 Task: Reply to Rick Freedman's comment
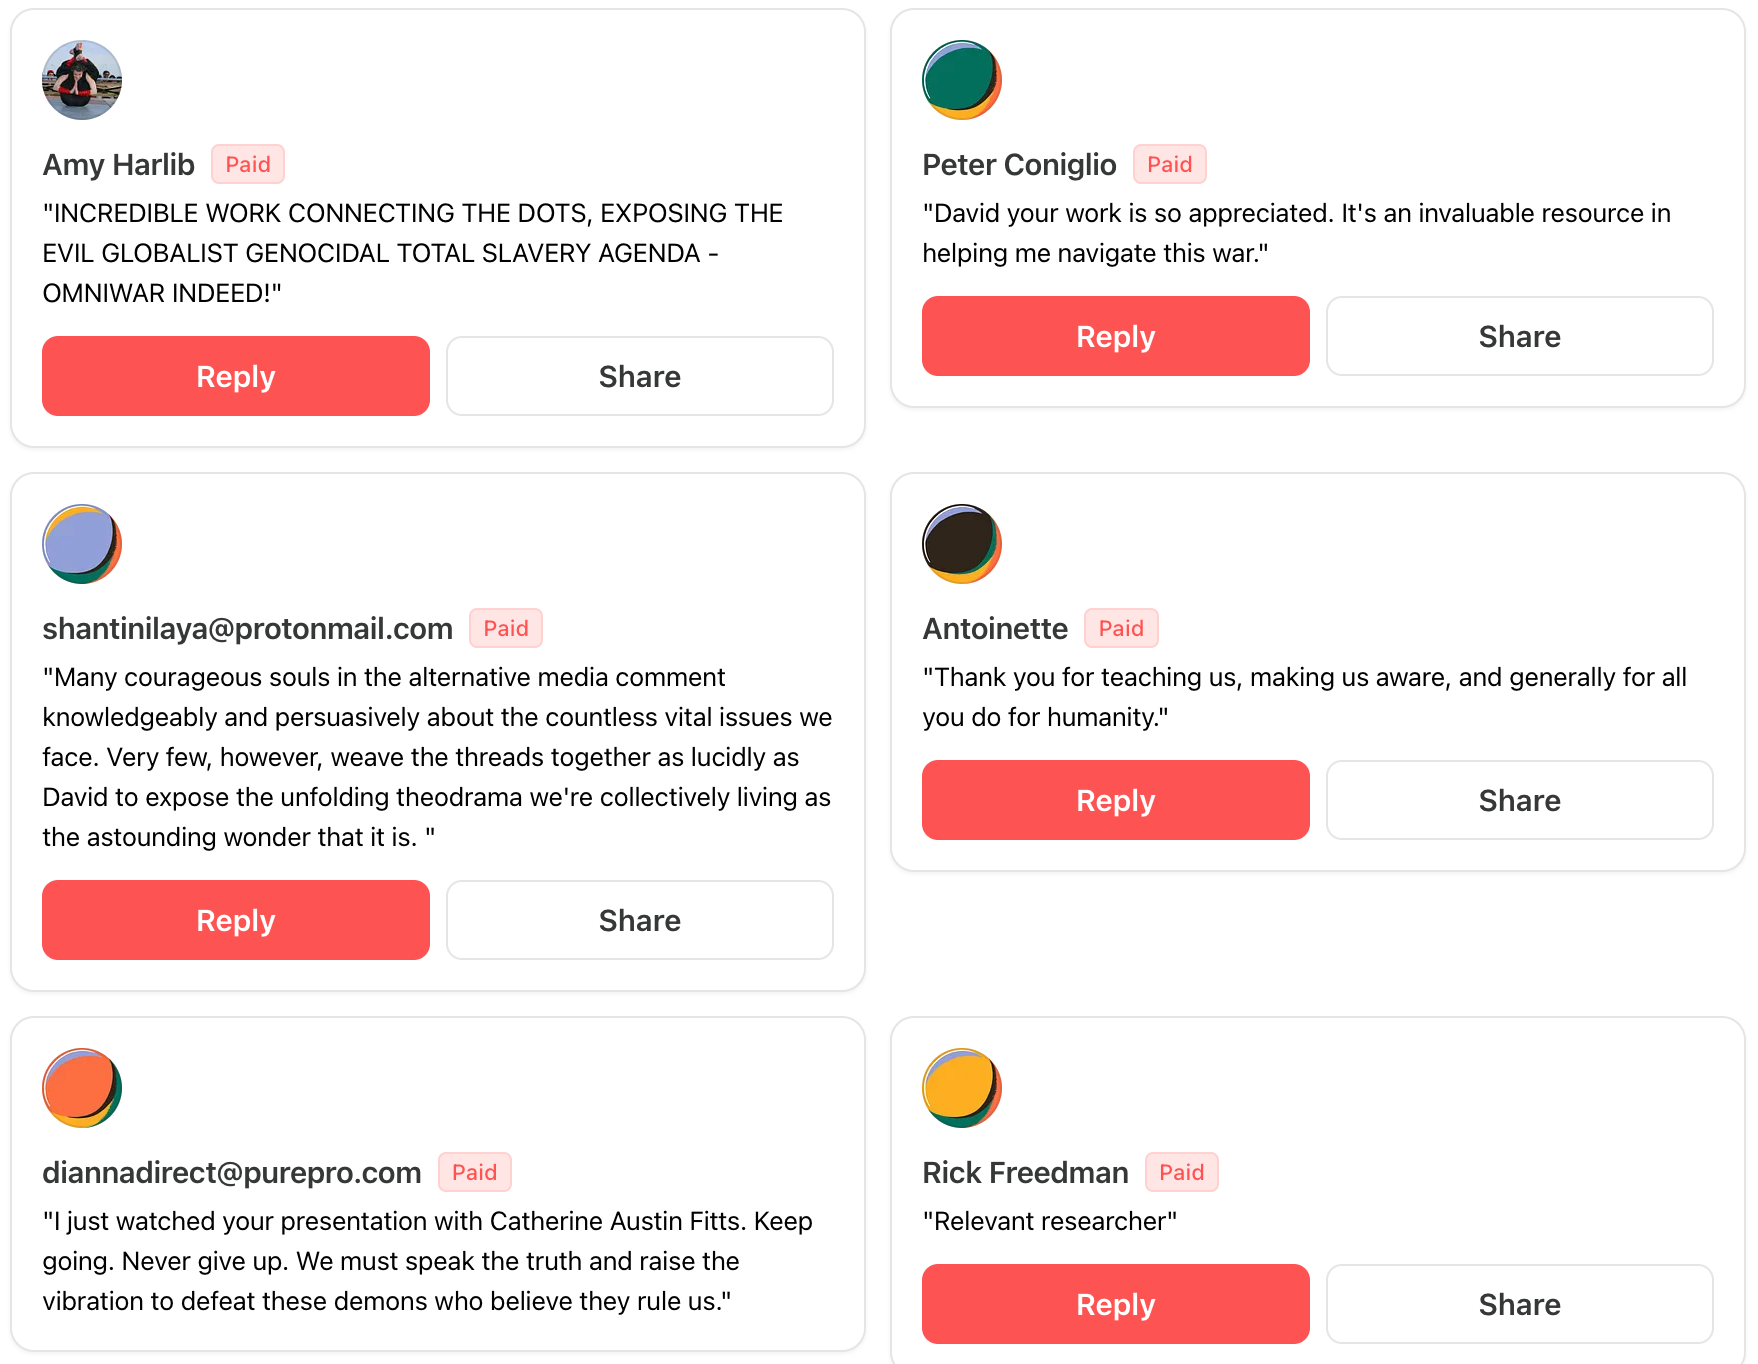click(1115, 1304)
